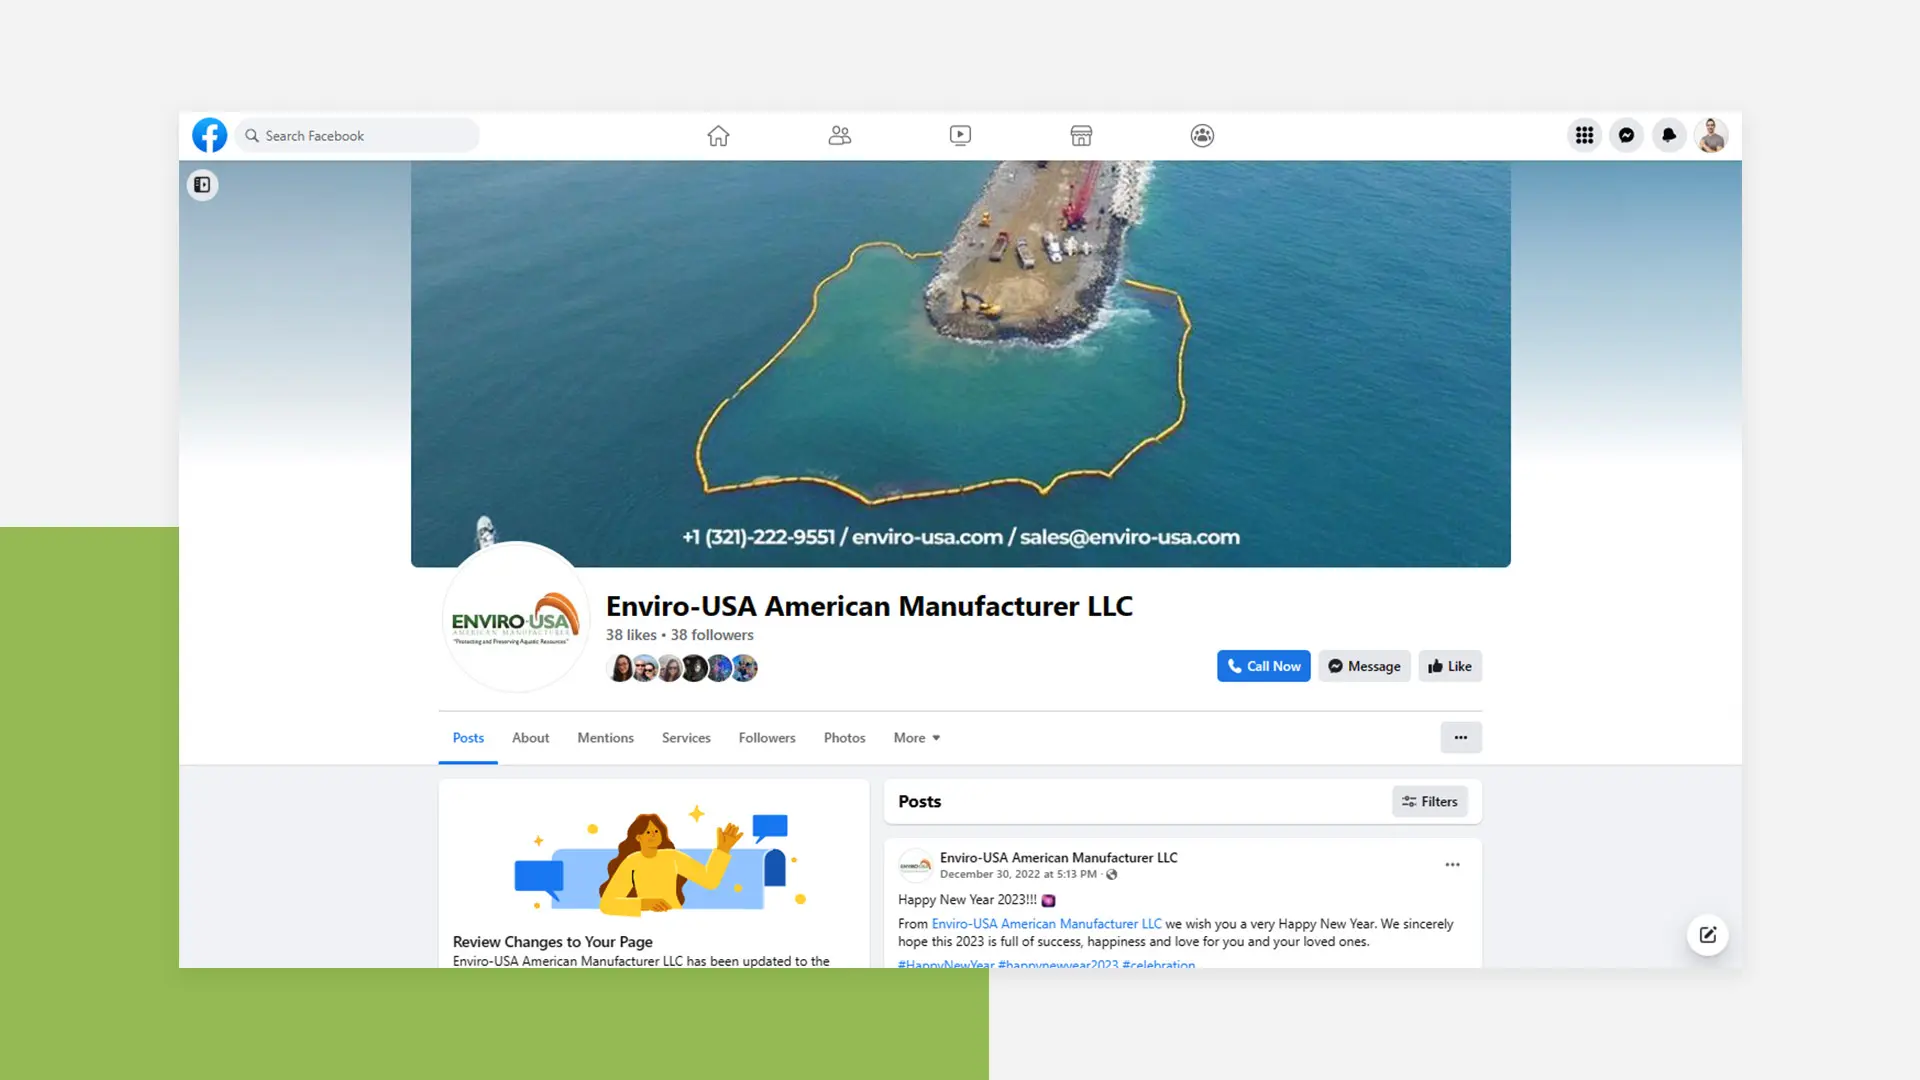Like the Enviro-USA page
Image resolution: width=1920 pixels, height=1080 pixels.
click(x=1449, y=666)
